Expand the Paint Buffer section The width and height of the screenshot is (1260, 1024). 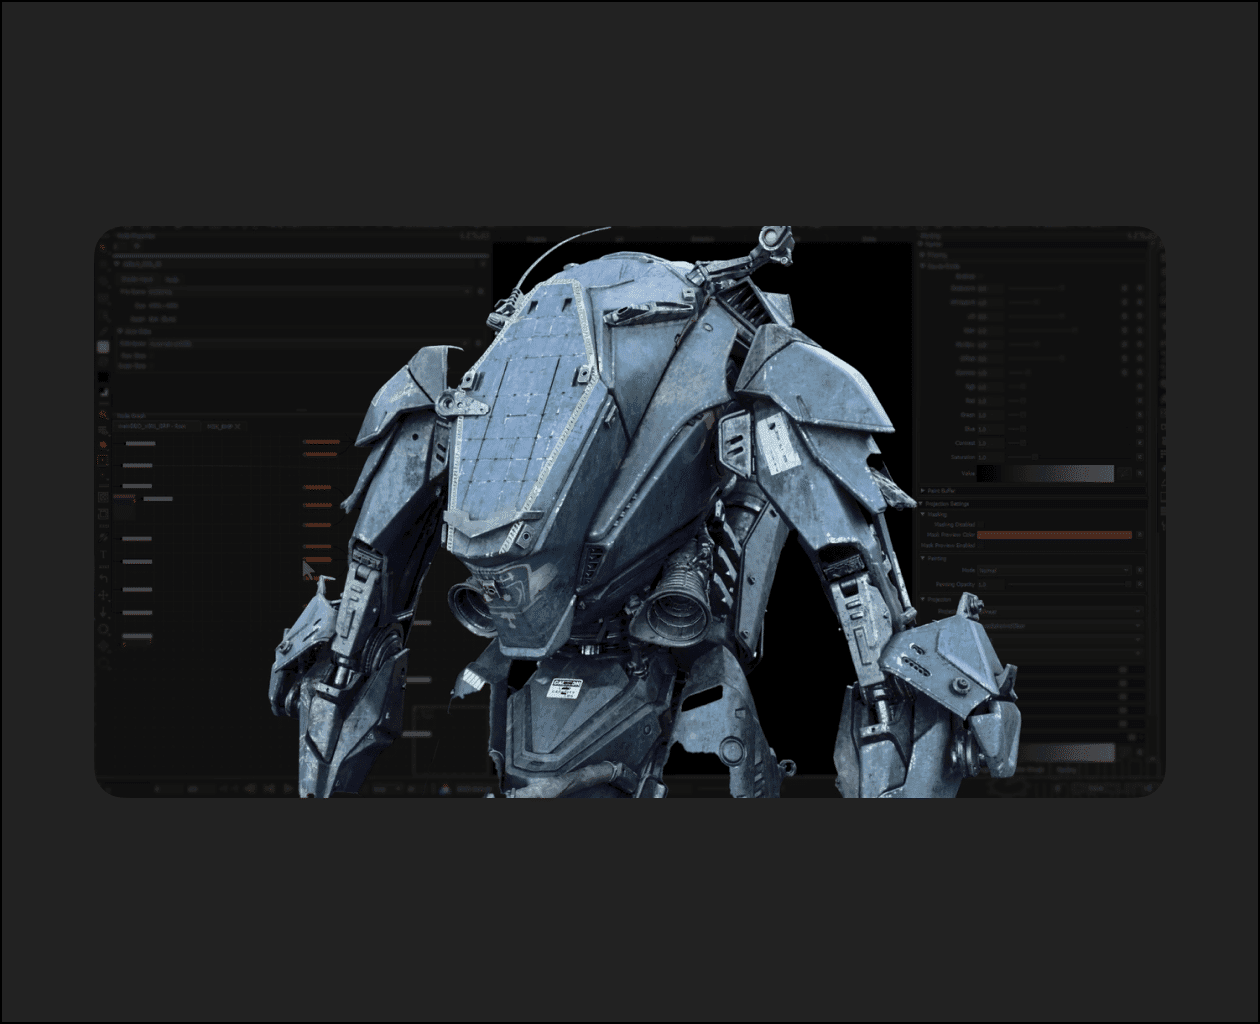tap(923, 491)
